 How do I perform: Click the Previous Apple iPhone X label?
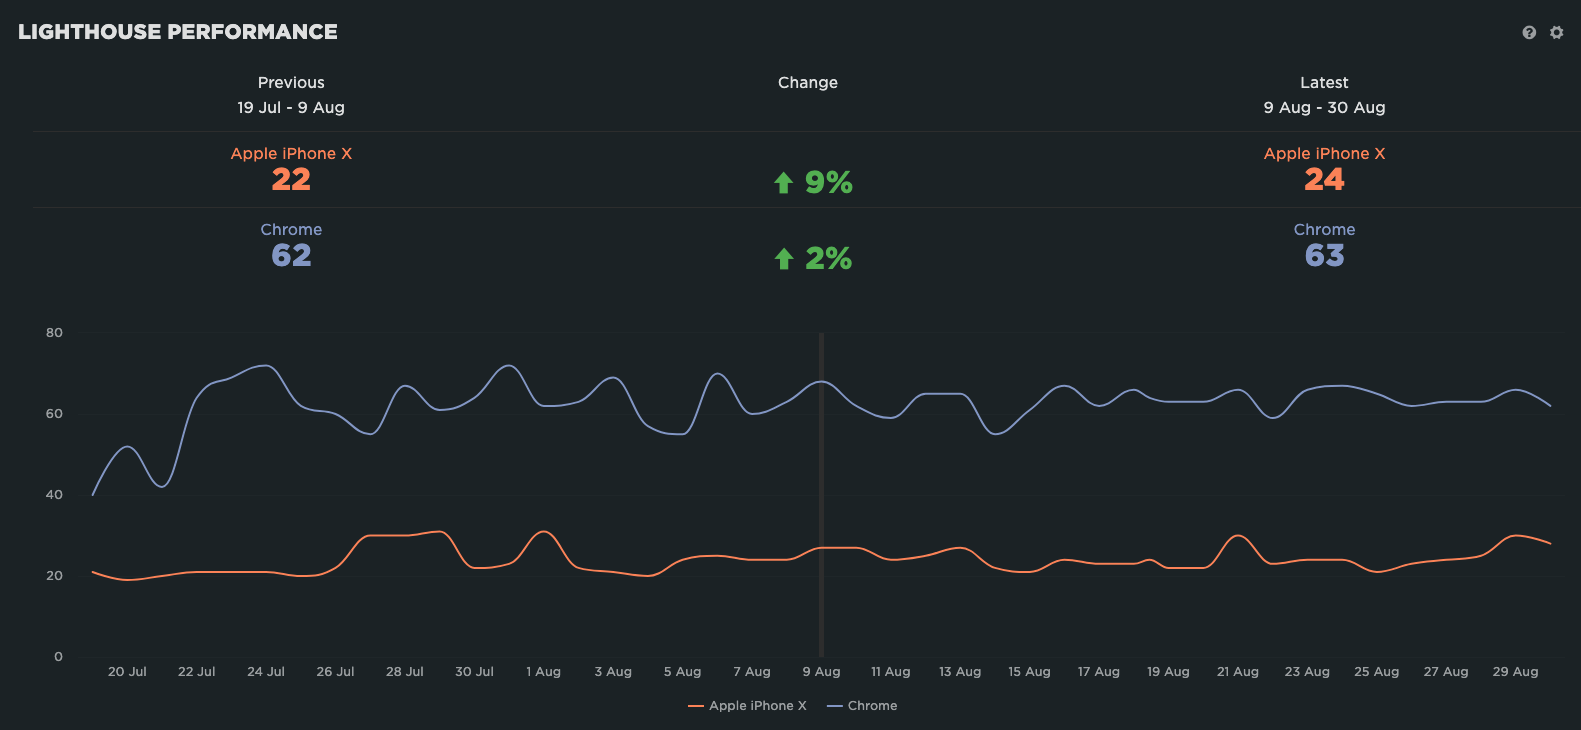coord(291,154)
